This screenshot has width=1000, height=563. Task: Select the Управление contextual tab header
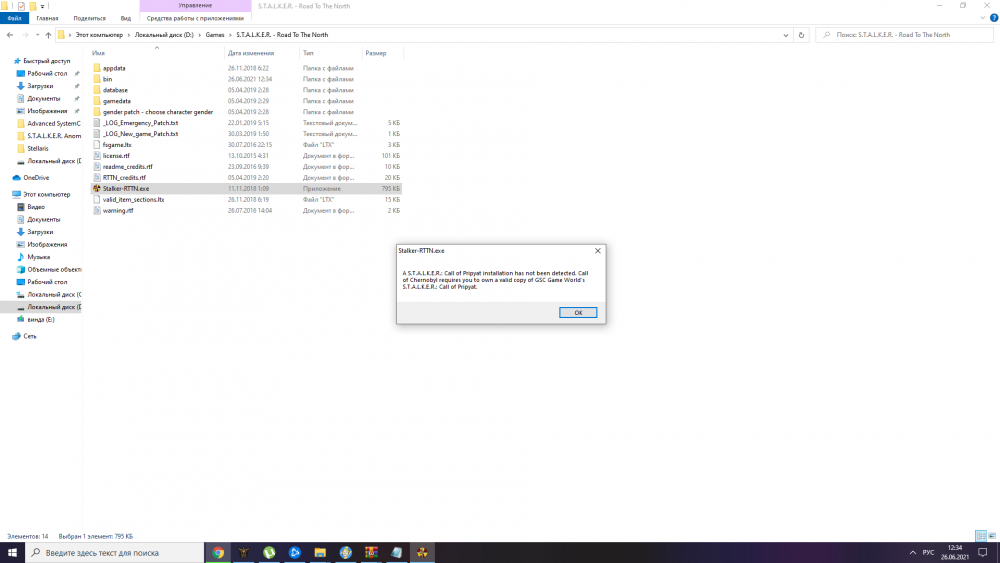point(195,6)
